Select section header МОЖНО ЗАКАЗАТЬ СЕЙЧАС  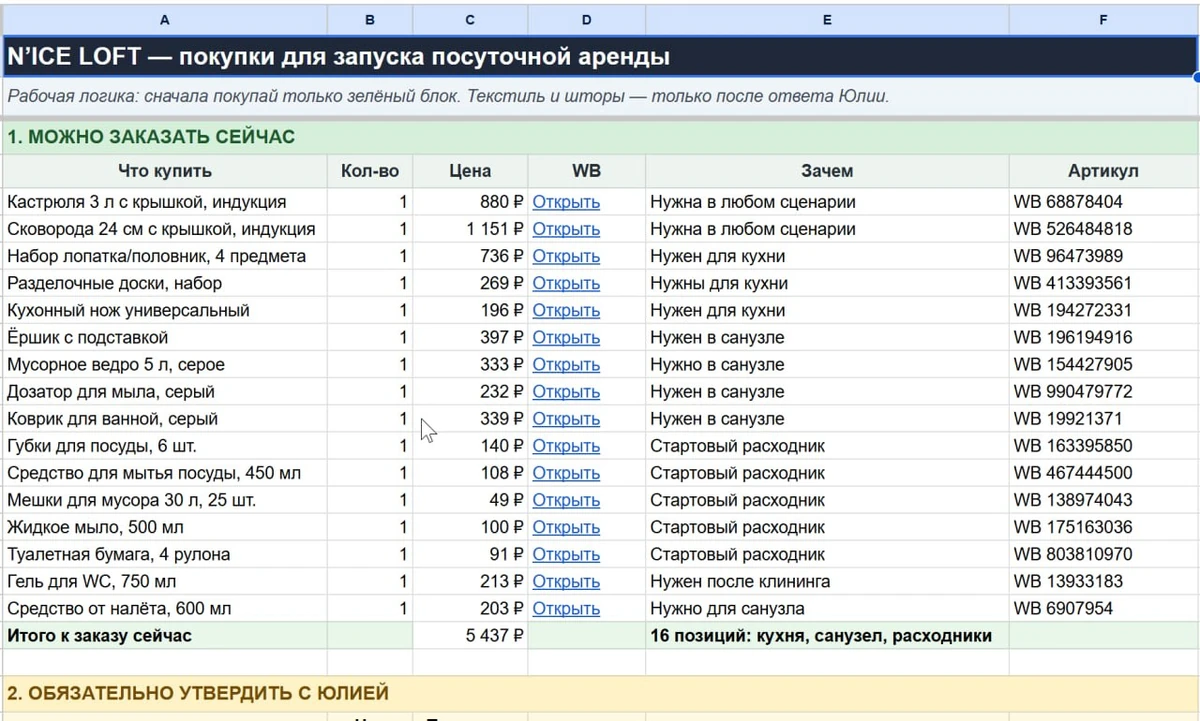[x=600, y=137]
